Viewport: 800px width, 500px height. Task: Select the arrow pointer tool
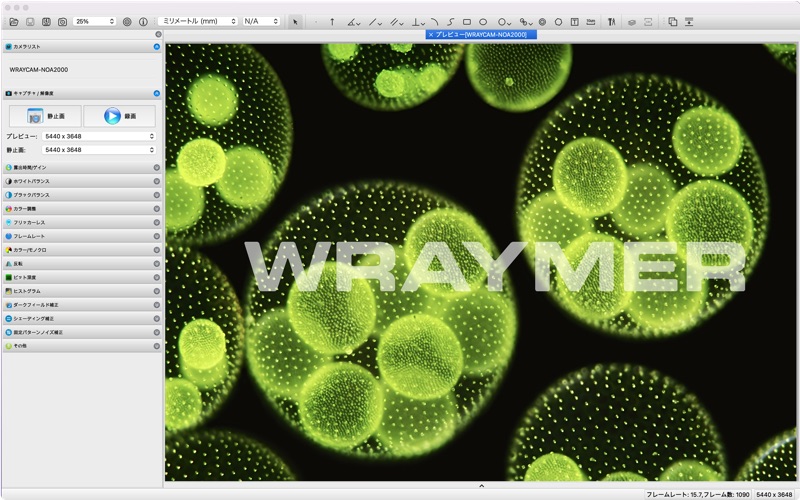coord(295,21)
